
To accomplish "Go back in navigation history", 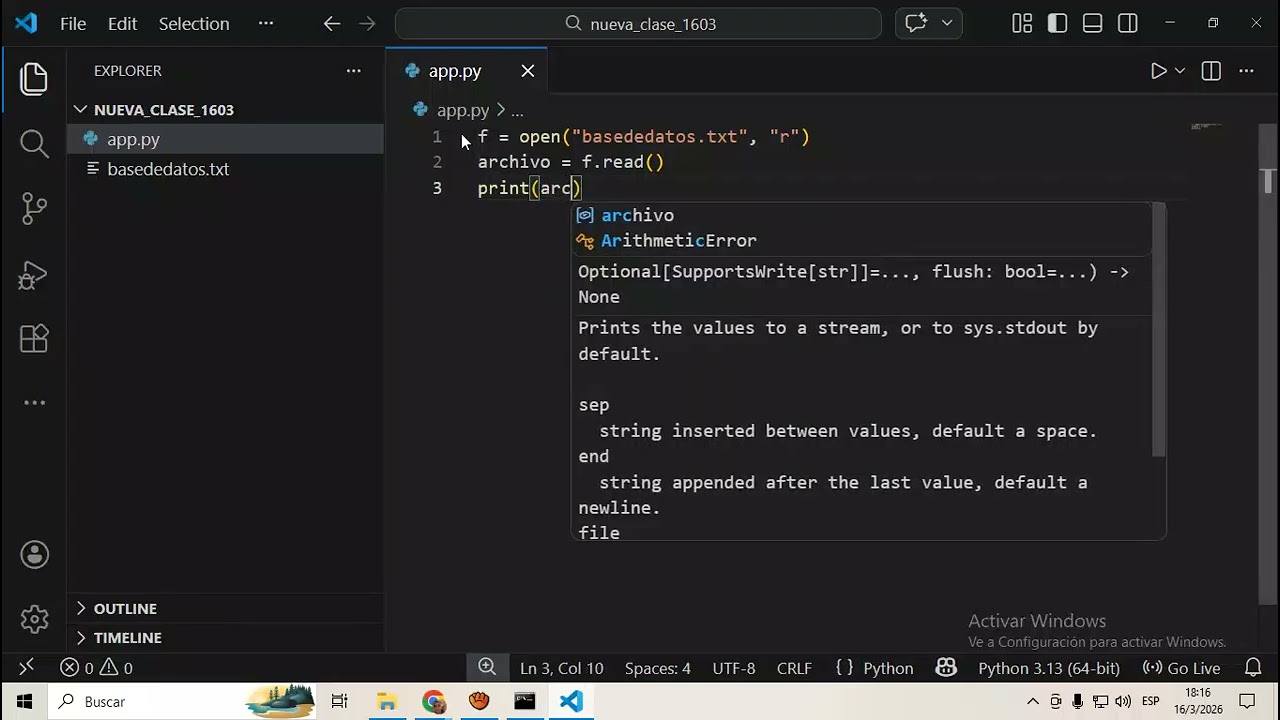I will pos(332,24).
